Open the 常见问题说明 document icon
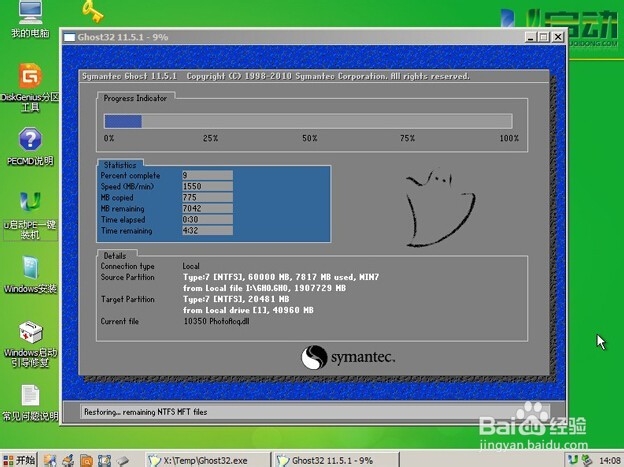The height and width of the screenshot is (467, 624). click(30, 403)
